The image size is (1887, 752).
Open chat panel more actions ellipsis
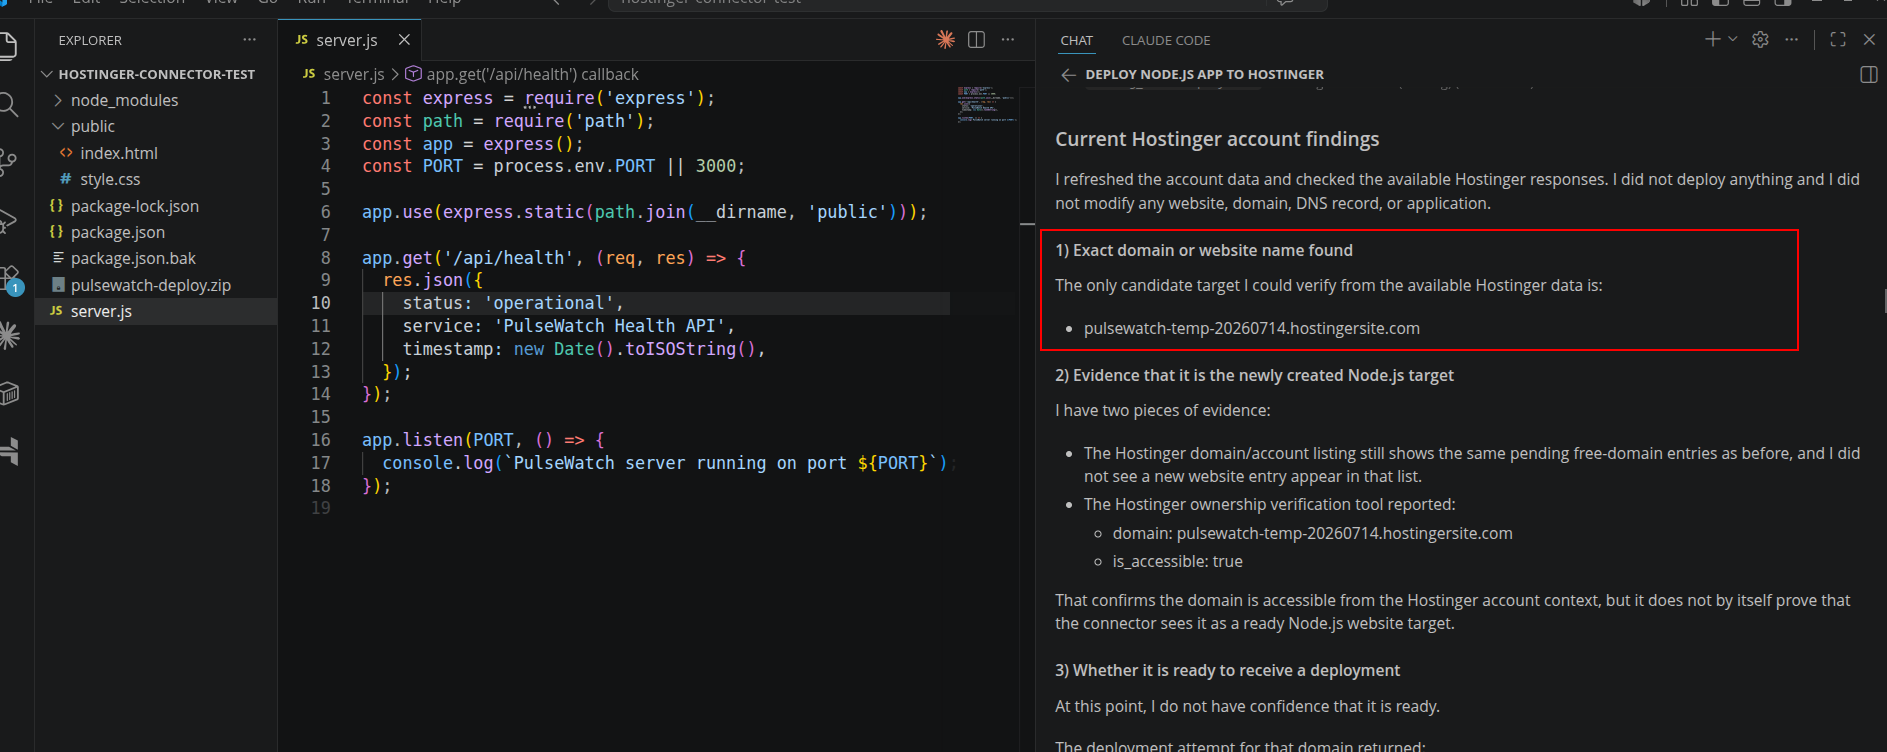pos(1792,39)
